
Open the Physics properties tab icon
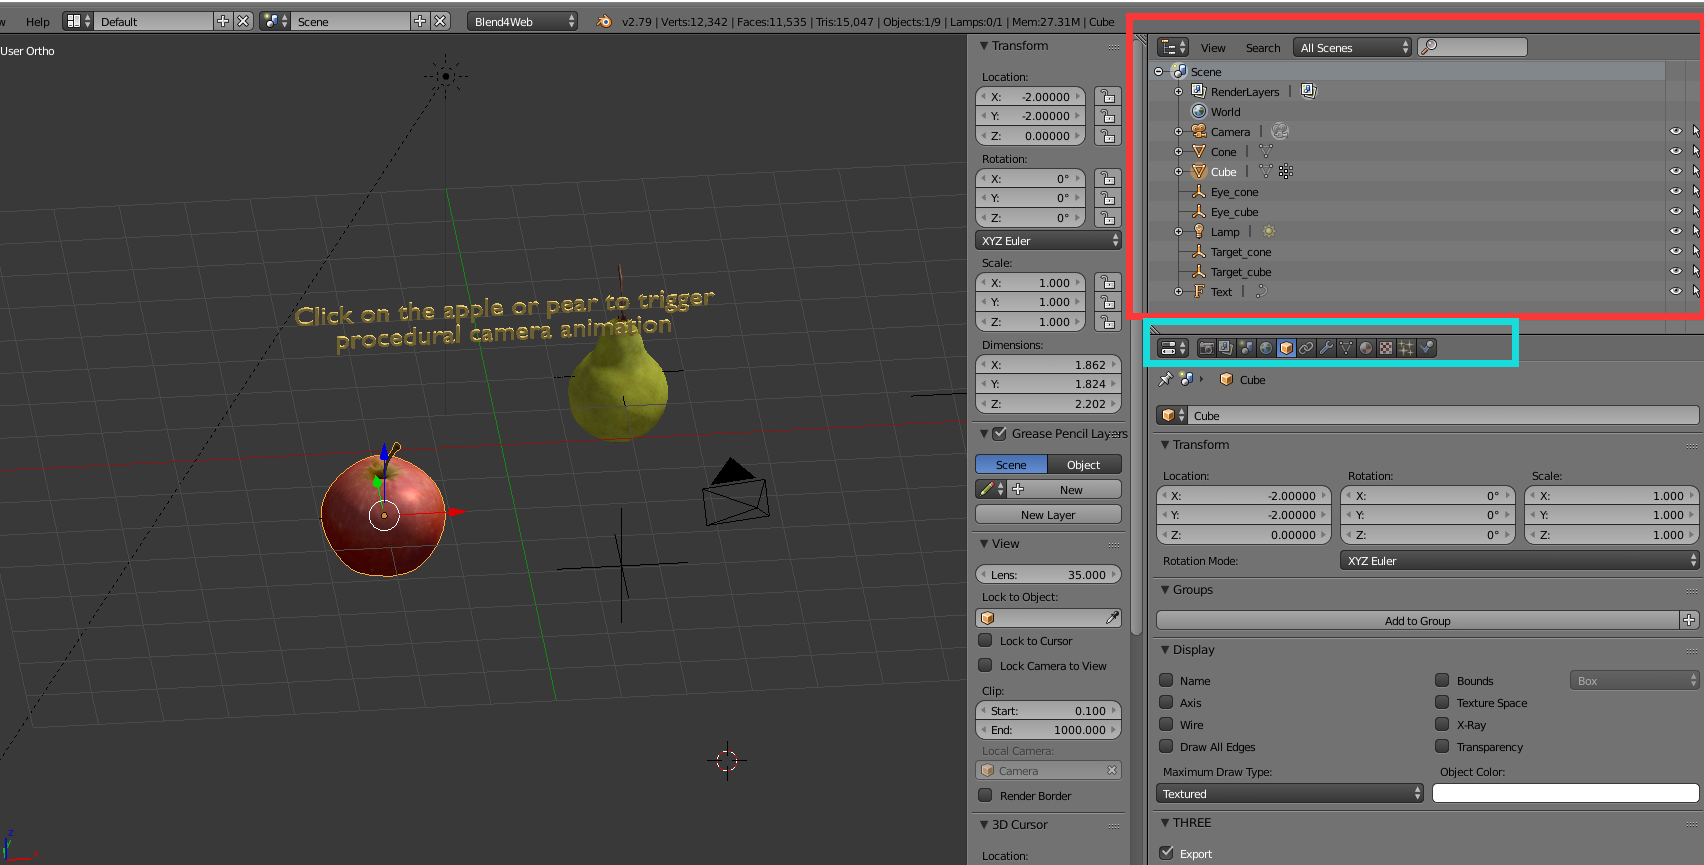[1426, 348]
